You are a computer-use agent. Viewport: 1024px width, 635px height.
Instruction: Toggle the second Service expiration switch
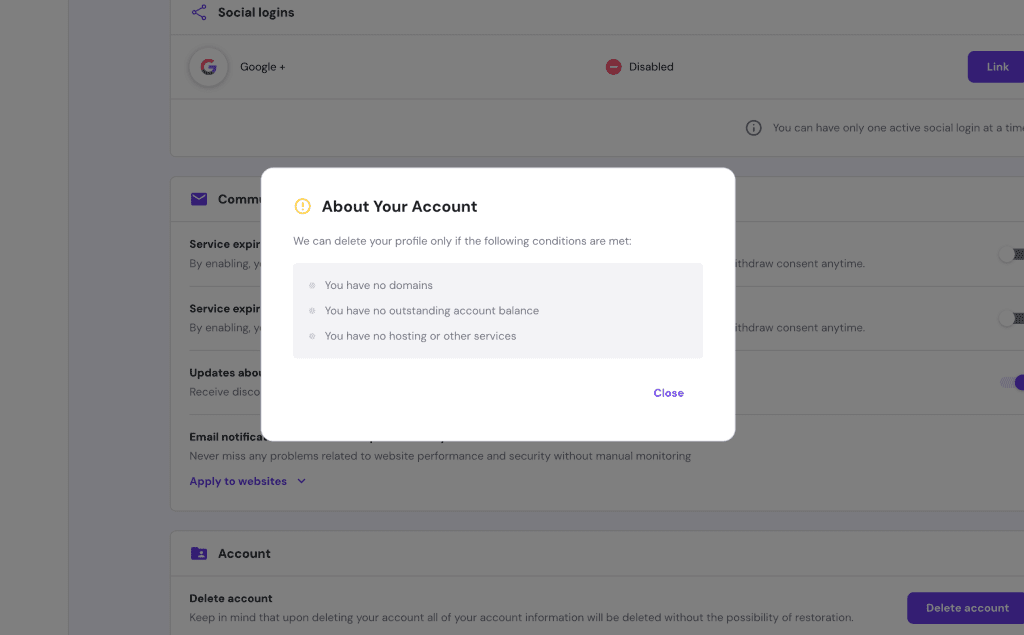1011,319
